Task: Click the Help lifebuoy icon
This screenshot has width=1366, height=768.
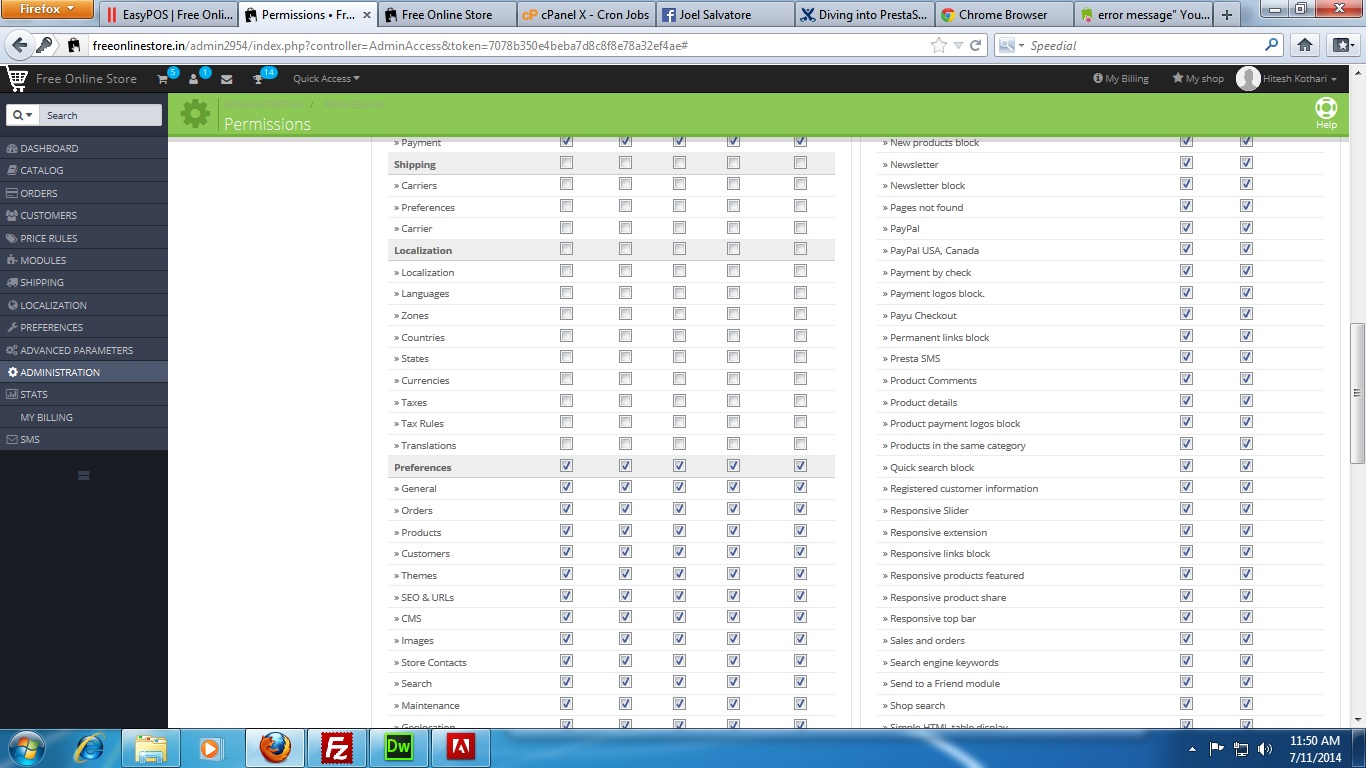Action: coord(1326,108)
